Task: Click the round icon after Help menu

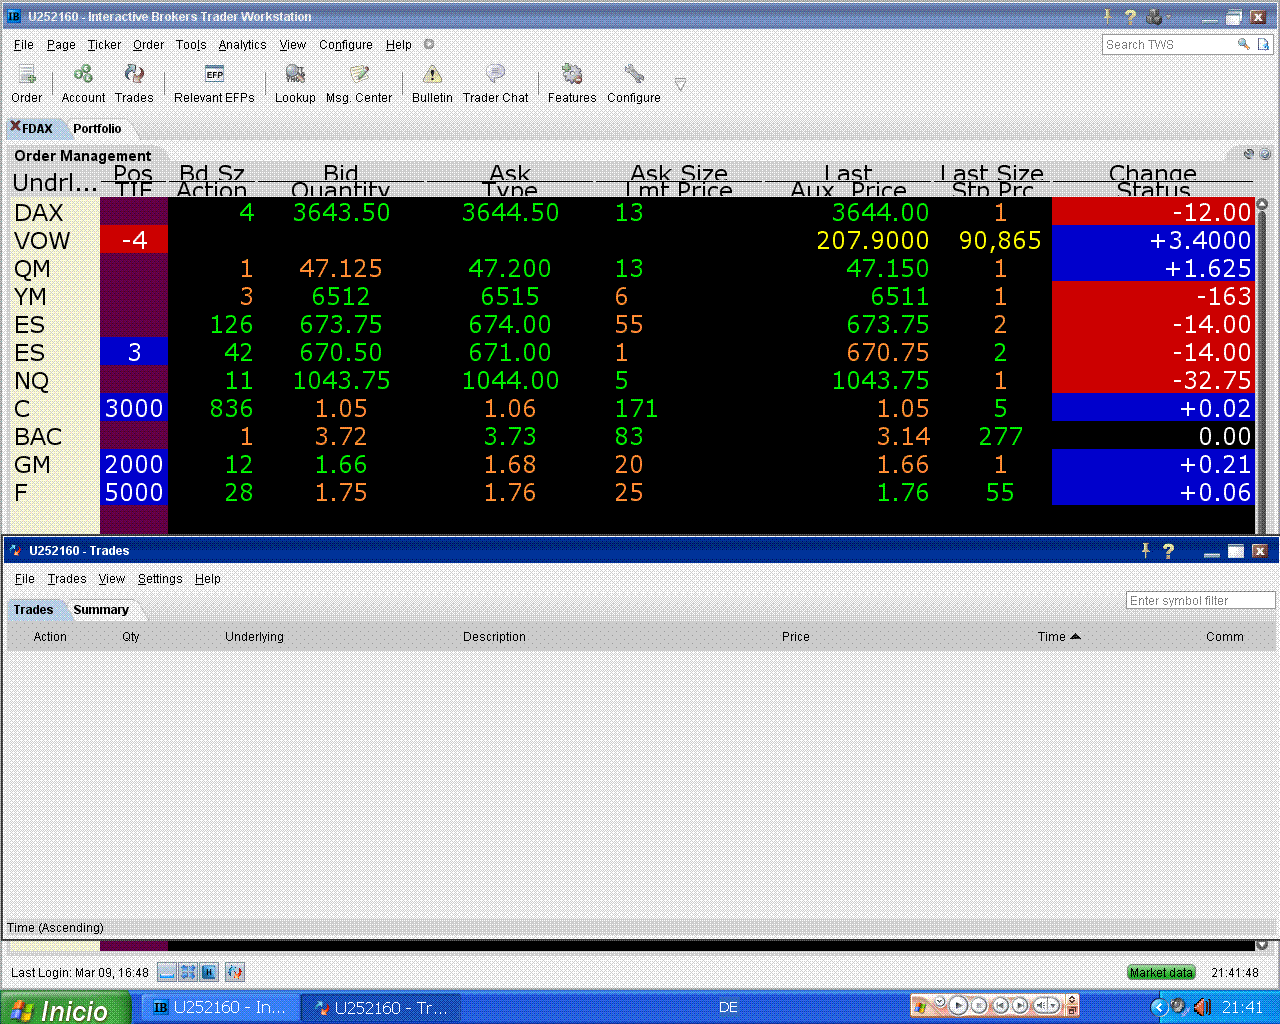Action: coord(429,44)
